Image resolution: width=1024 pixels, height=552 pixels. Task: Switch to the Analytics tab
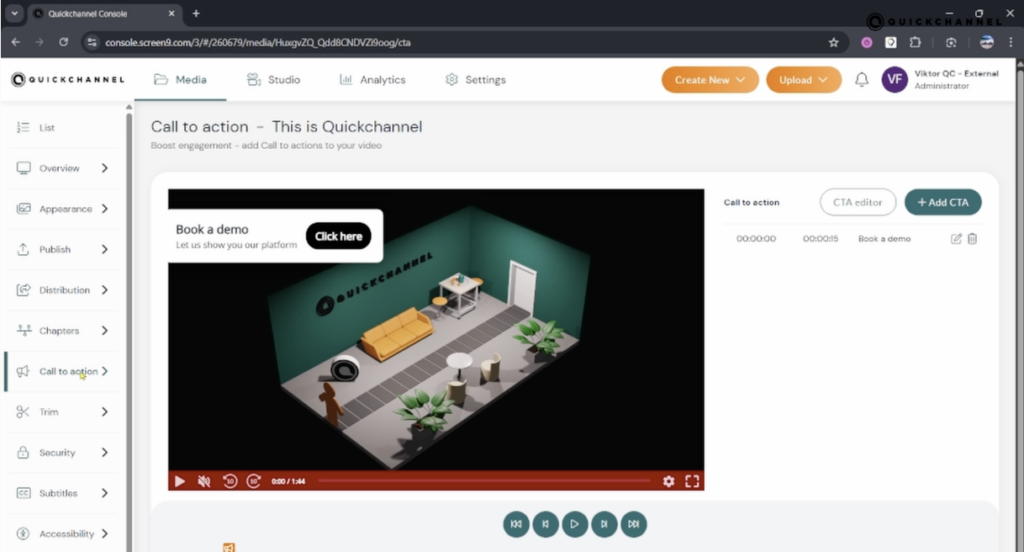point(372,80)
